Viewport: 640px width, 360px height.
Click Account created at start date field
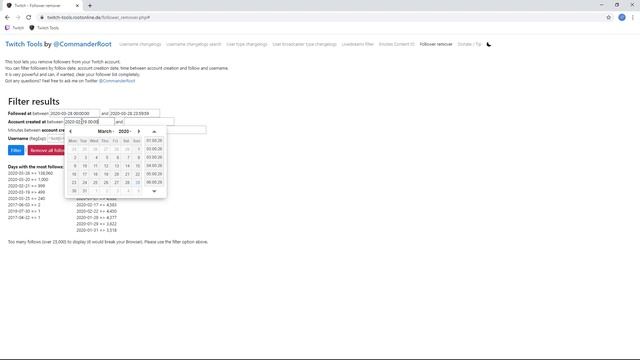89,122
